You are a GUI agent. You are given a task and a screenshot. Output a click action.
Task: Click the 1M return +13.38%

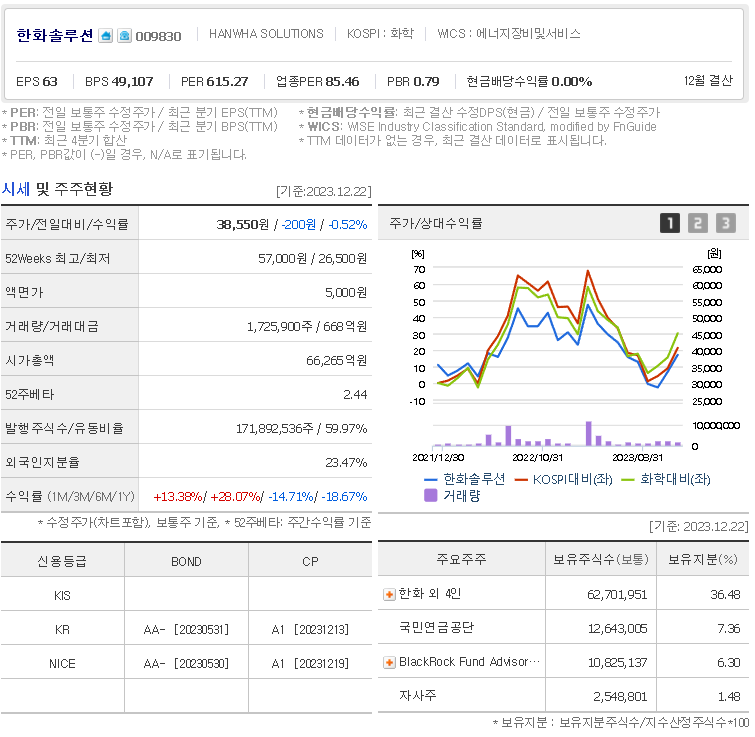[x=178, y=496]
